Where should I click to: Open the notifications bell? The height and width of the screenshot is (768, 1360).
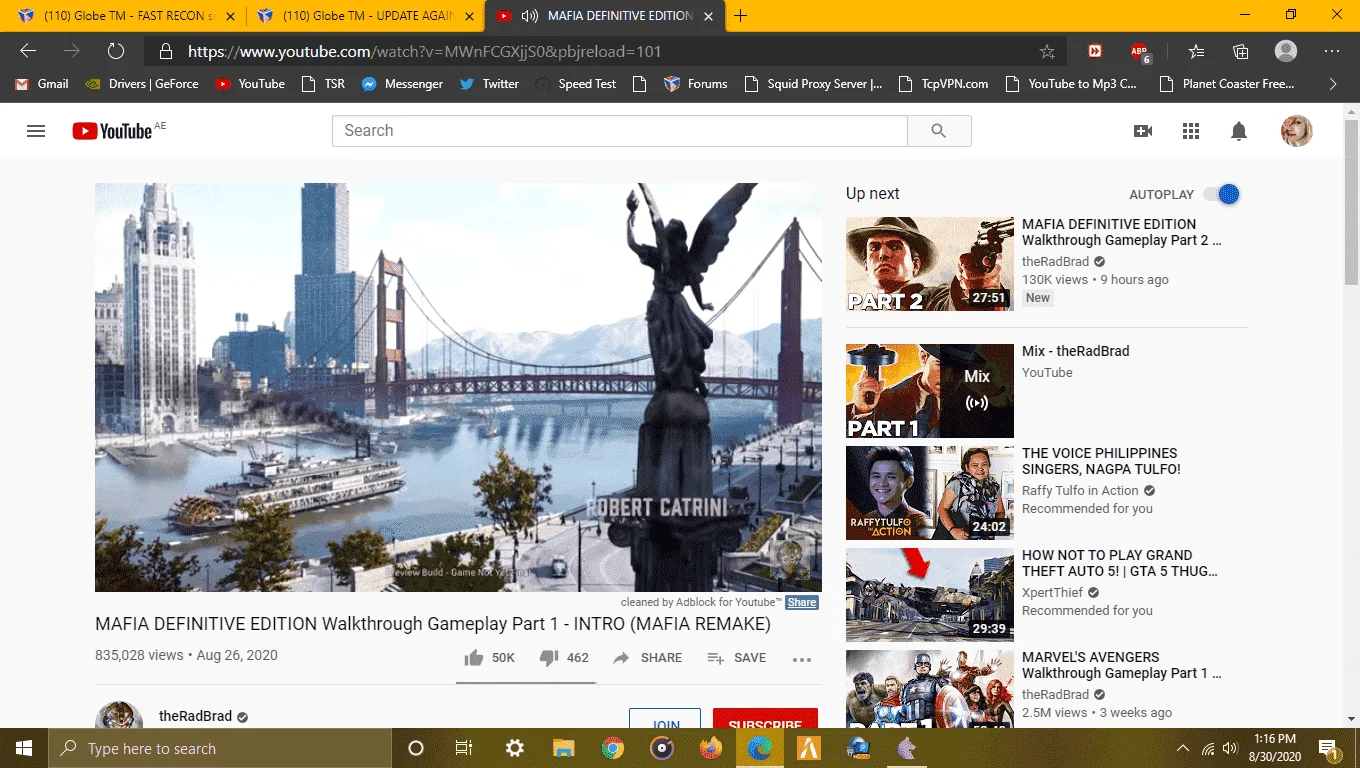[x=1239, y=131]
